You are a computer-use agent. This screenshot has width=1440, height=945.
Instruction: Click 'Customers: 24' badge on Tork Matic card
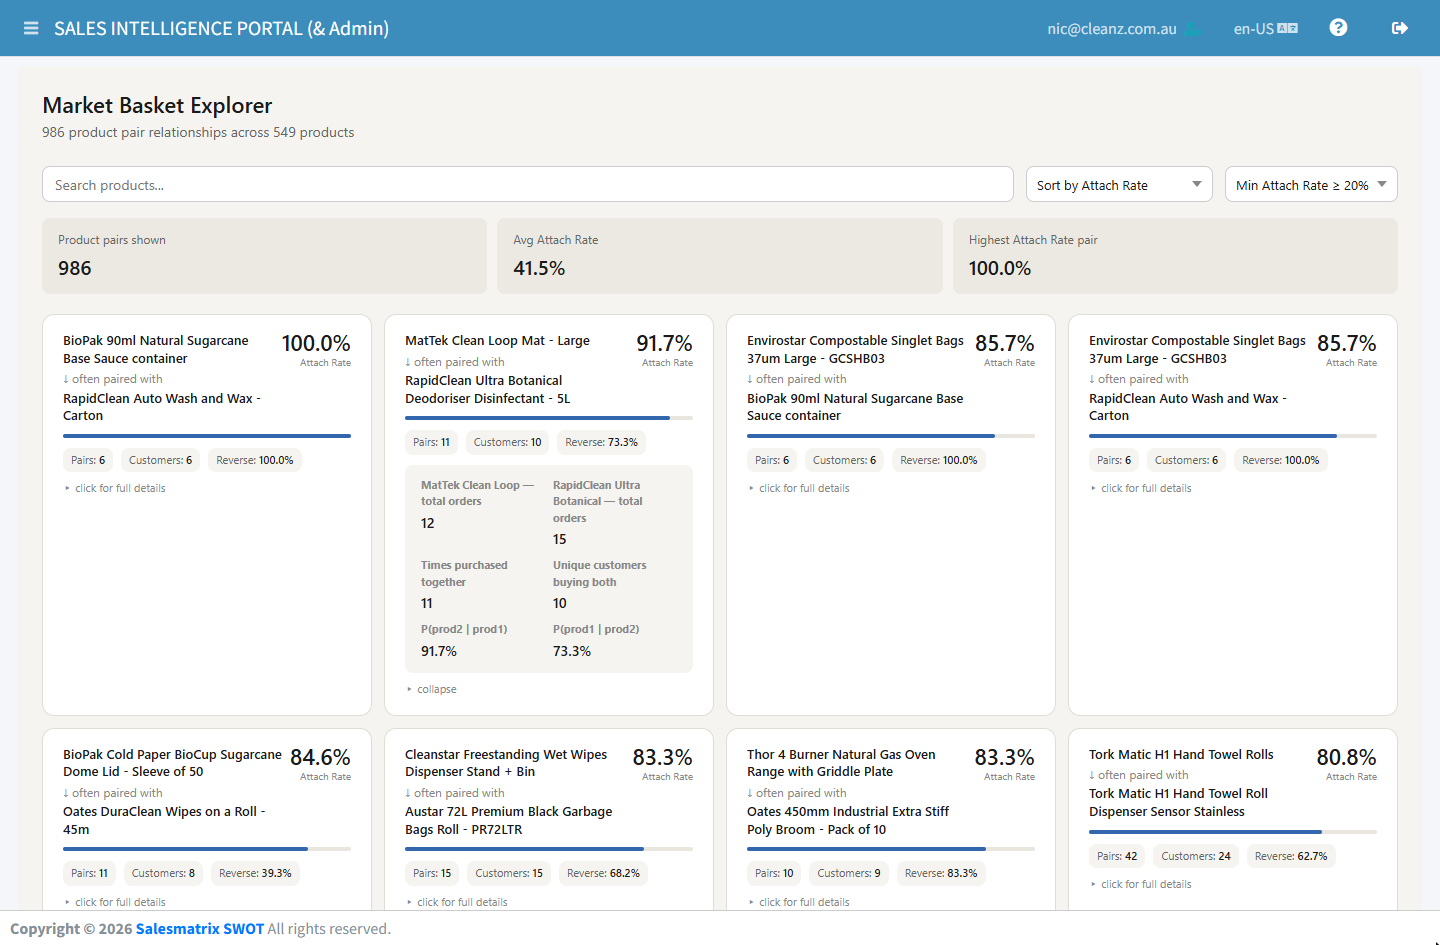[x=1196, y=856]
